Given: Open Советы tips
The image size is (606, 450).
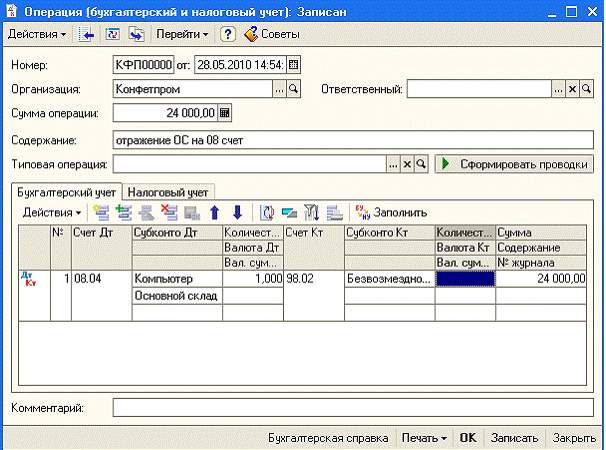Looking at the screenshot, I should click(x=272, y=34).
